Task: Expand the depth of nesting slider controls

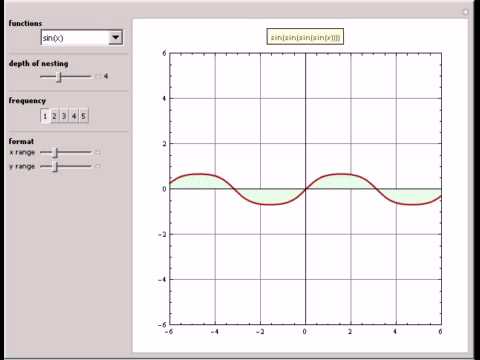Action: coord(98,76)
